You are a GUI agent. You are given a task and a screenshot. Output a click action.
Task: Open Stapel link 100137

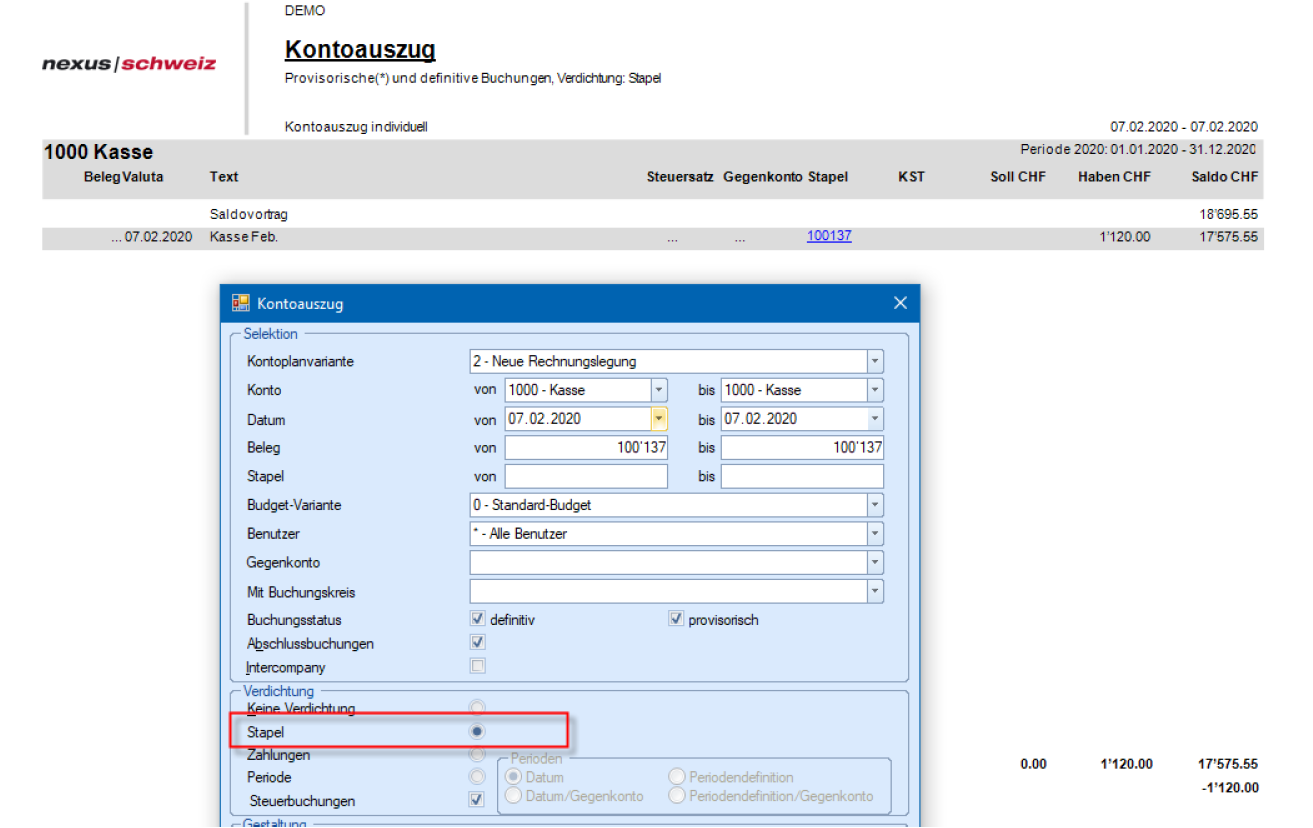click(x=829, y=236)
